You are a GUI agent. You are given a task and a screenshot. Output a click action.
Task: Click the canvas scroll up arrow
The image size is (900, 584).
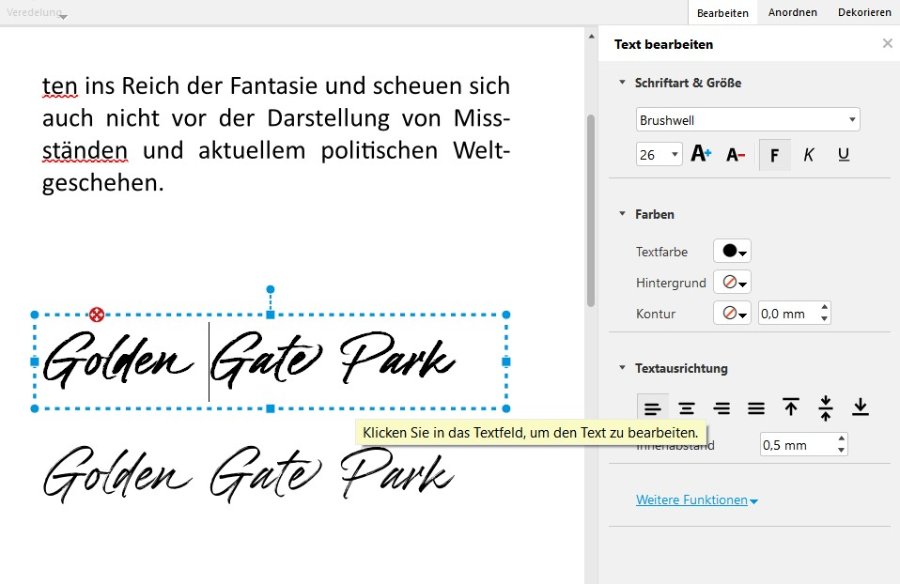591,36
